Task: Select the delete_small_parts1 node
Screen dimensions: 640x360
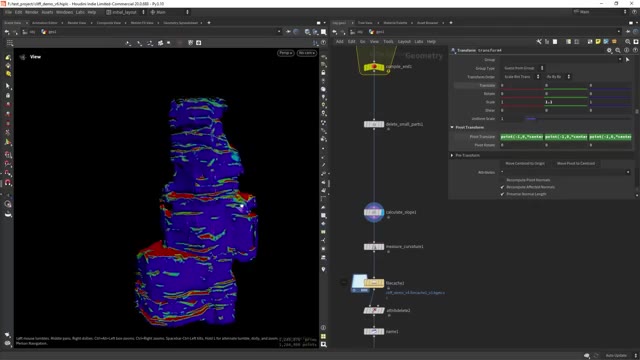Action: 374,124
